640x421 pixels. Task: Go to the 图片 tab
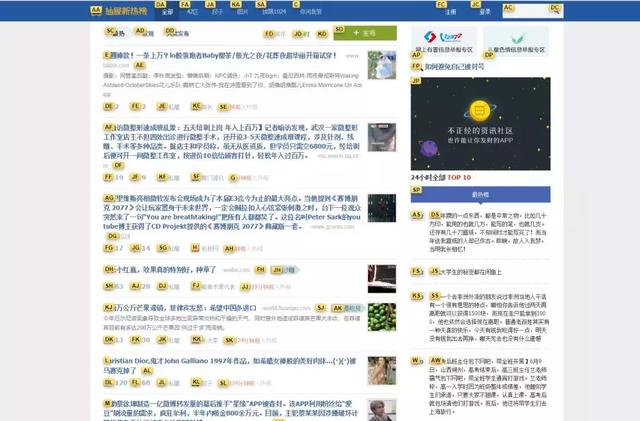242,12
